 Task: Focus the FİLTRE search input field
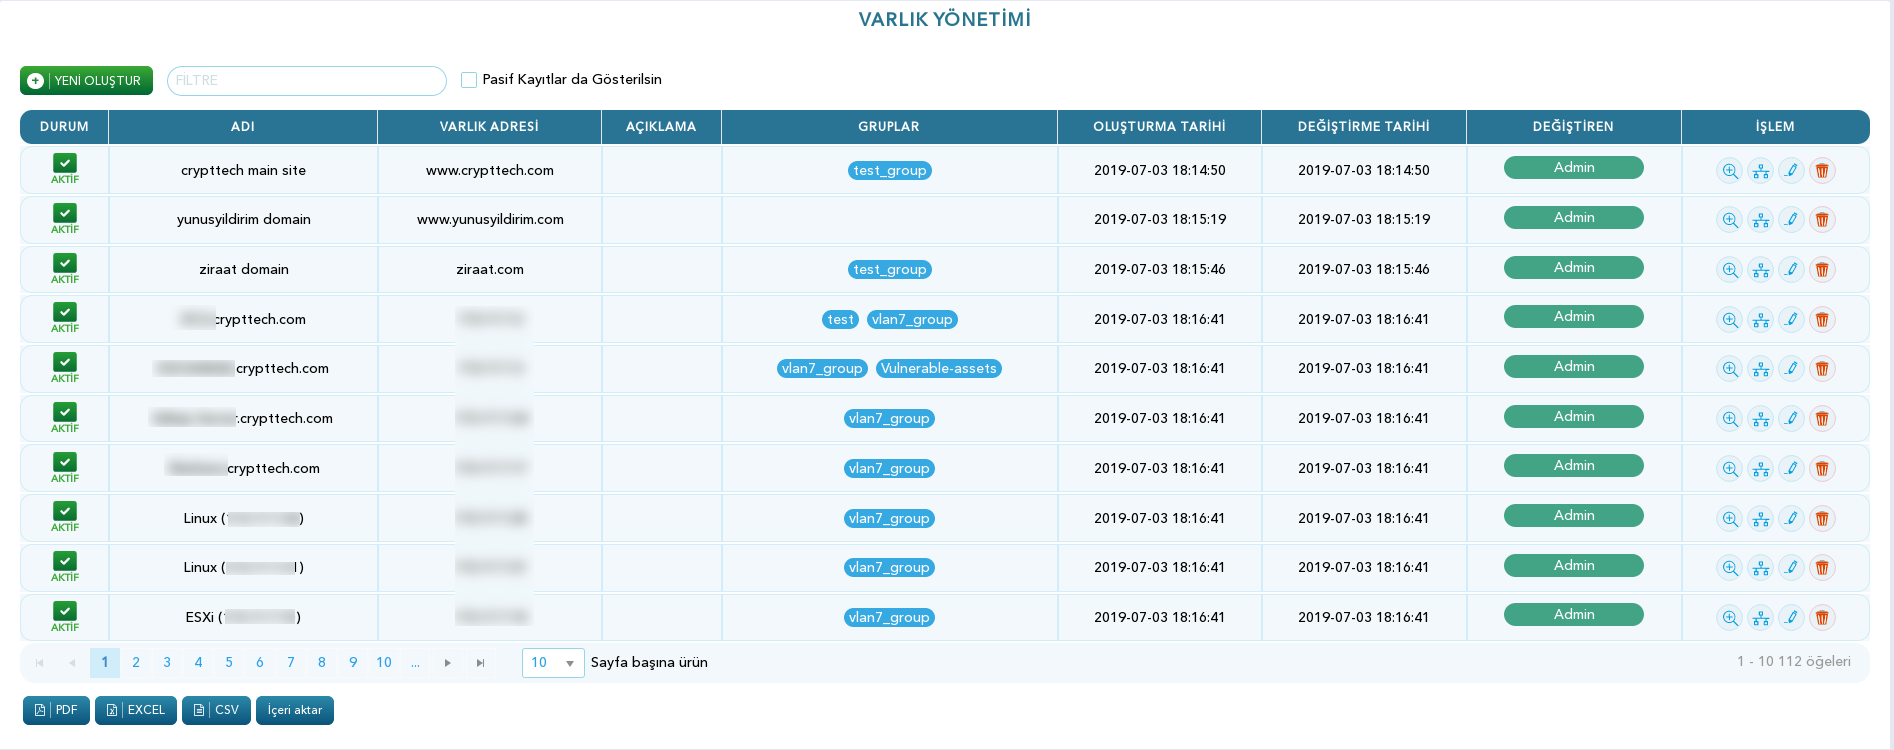[306, 80]
